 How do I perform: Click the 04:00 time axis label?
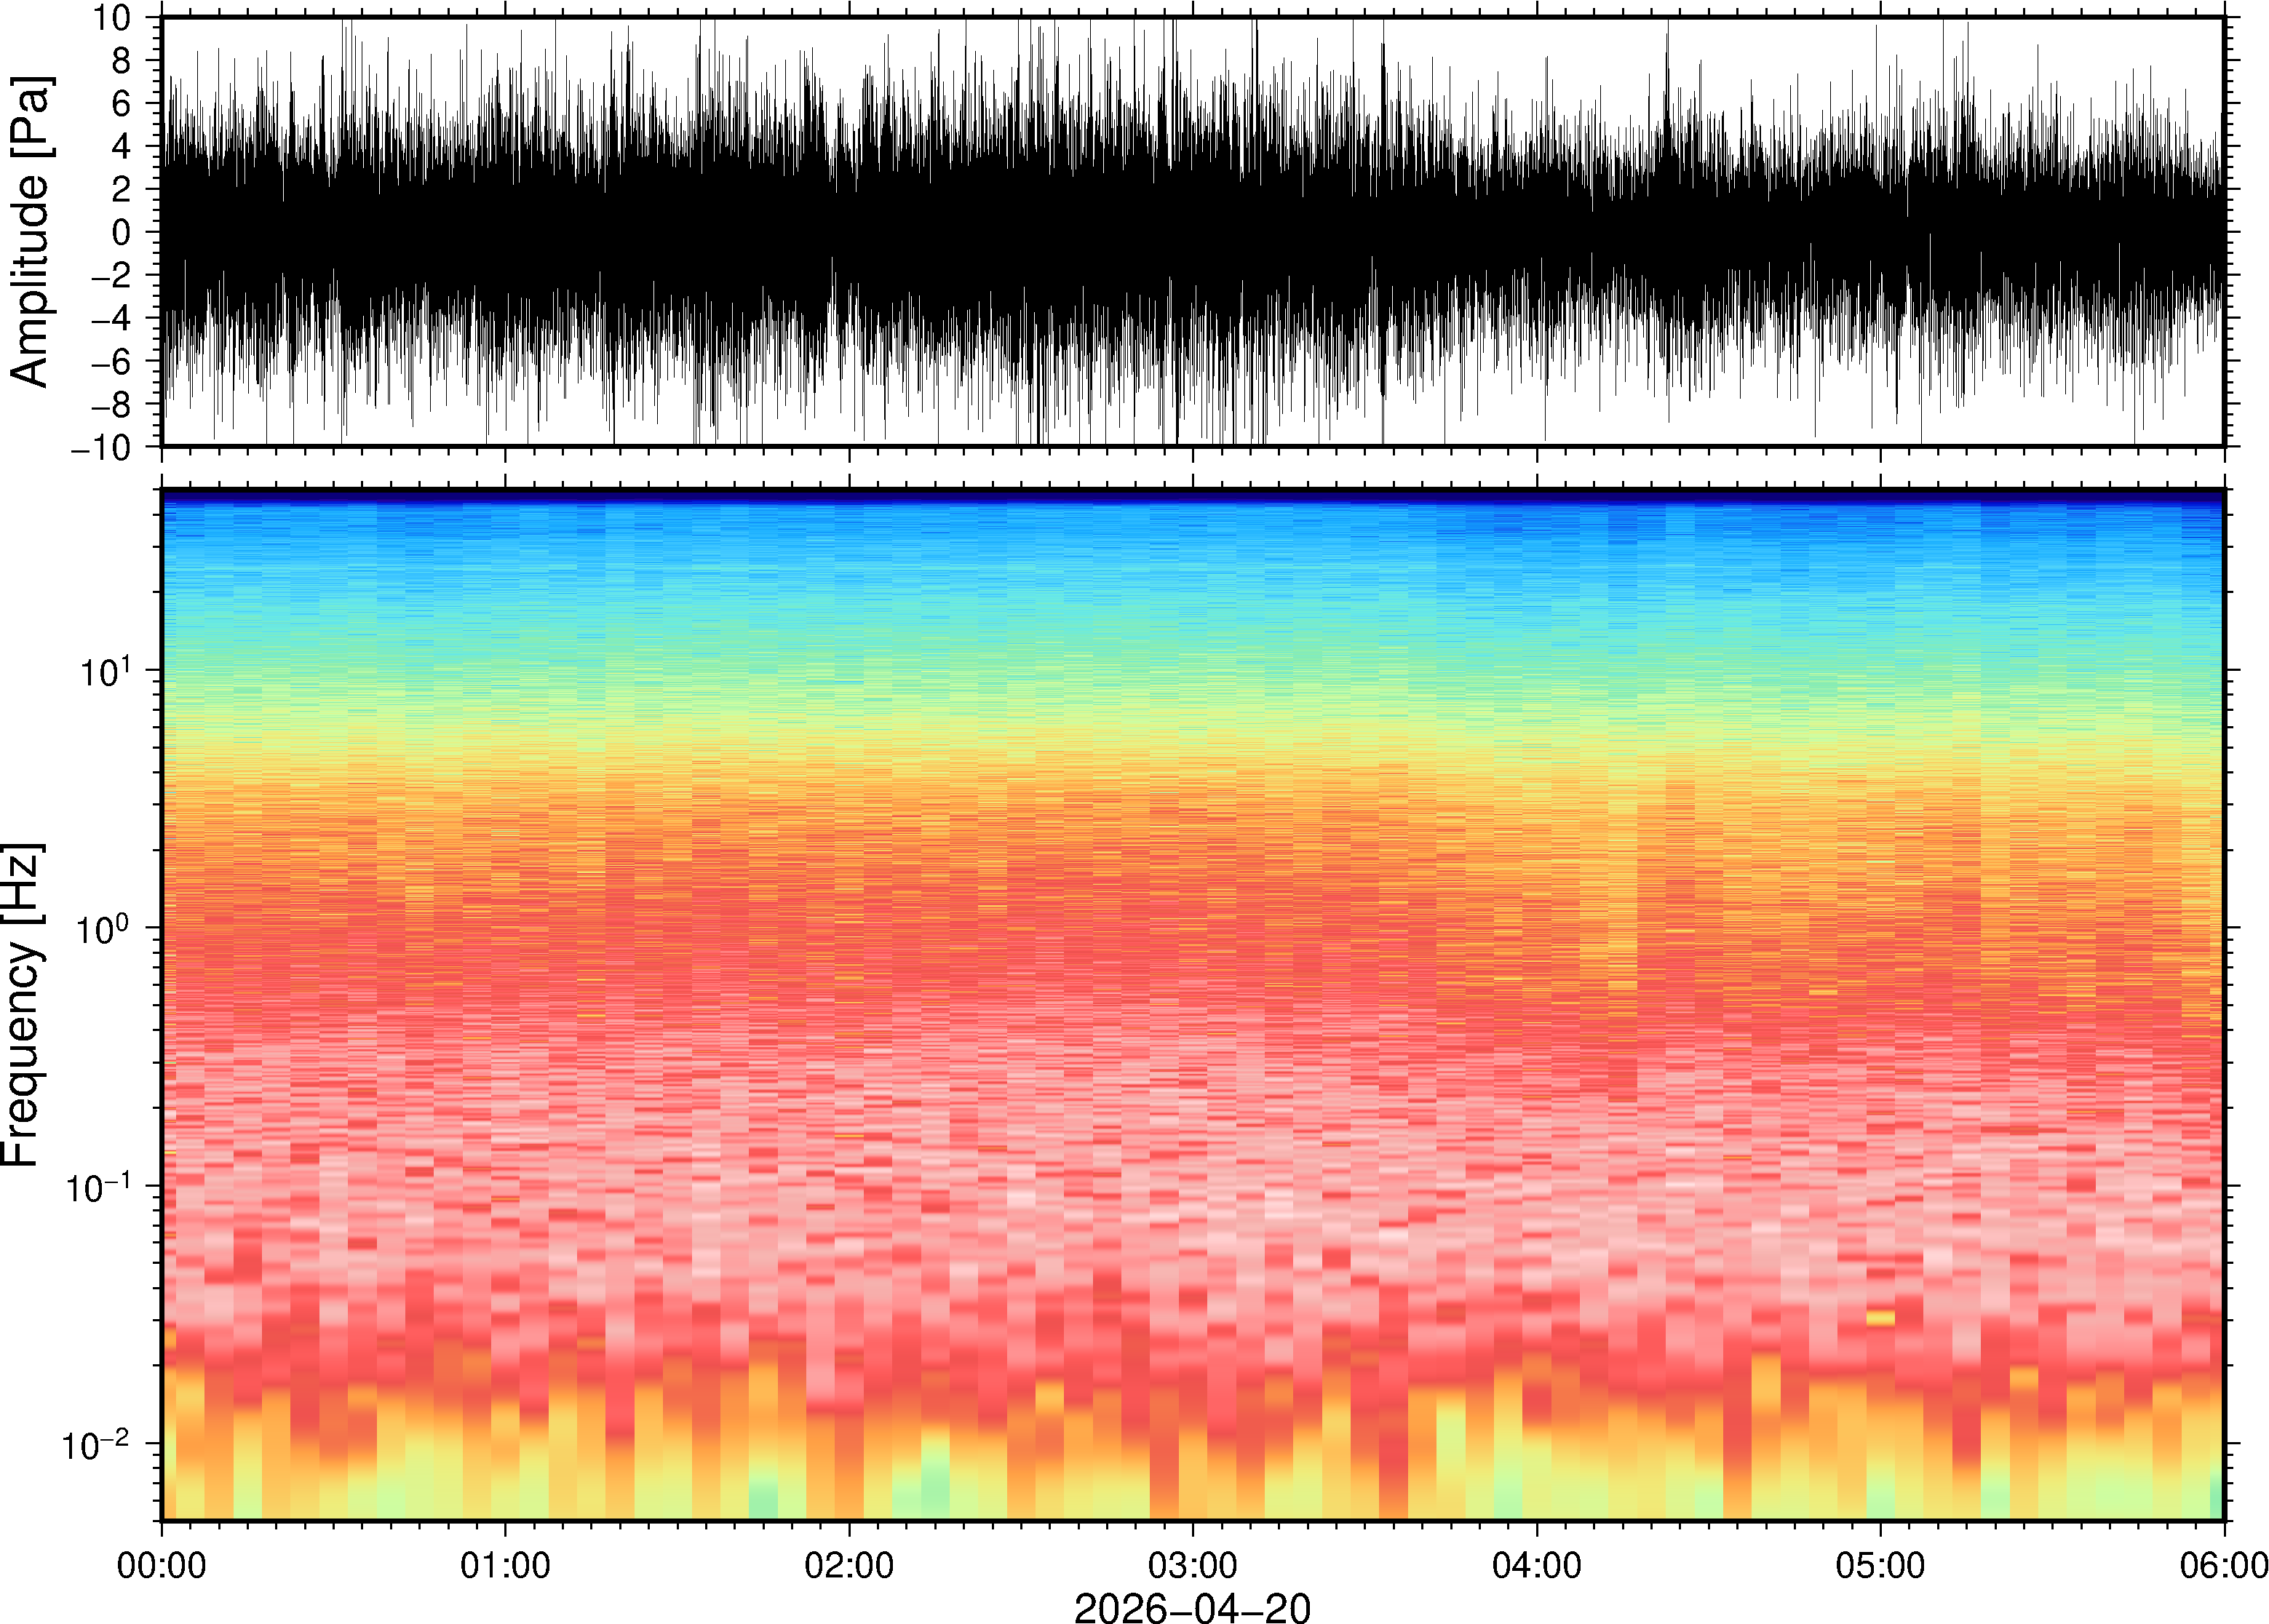pyautogui.click(x=1536, y=1565)
